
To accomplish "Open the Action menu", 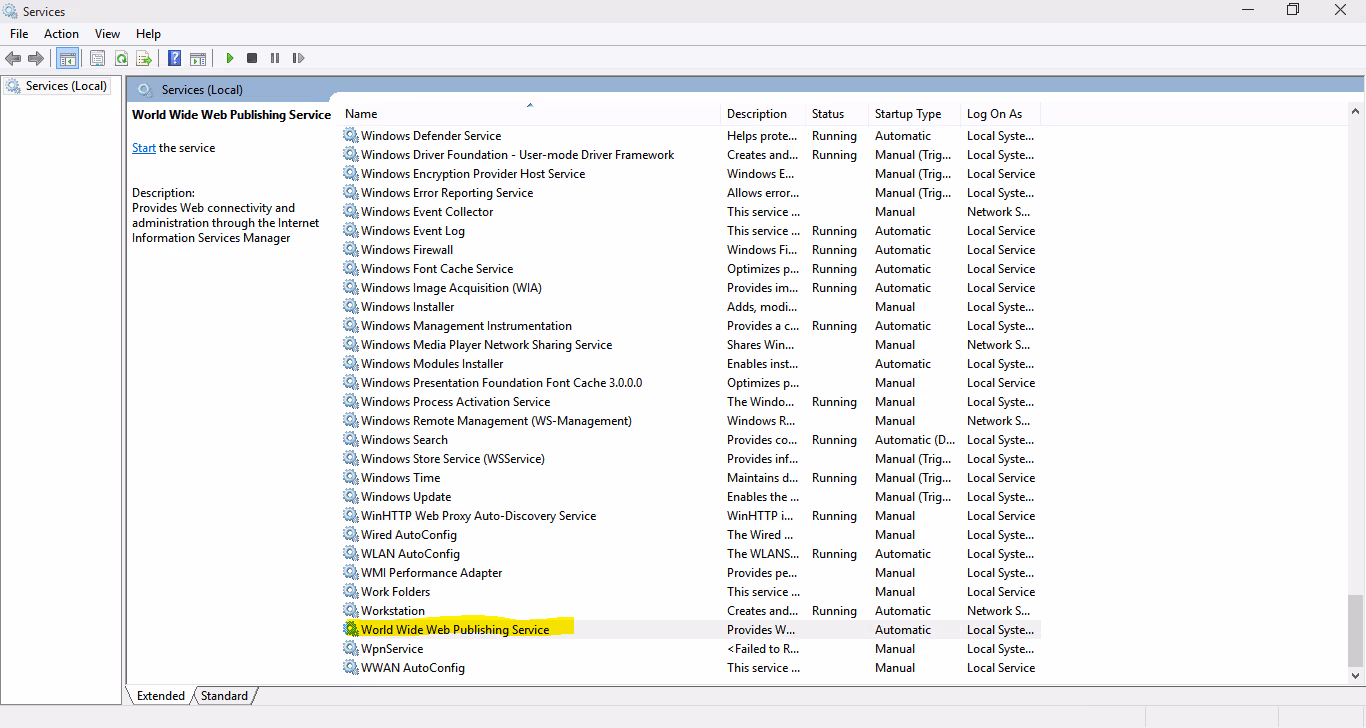I will (x=61, y=33).
